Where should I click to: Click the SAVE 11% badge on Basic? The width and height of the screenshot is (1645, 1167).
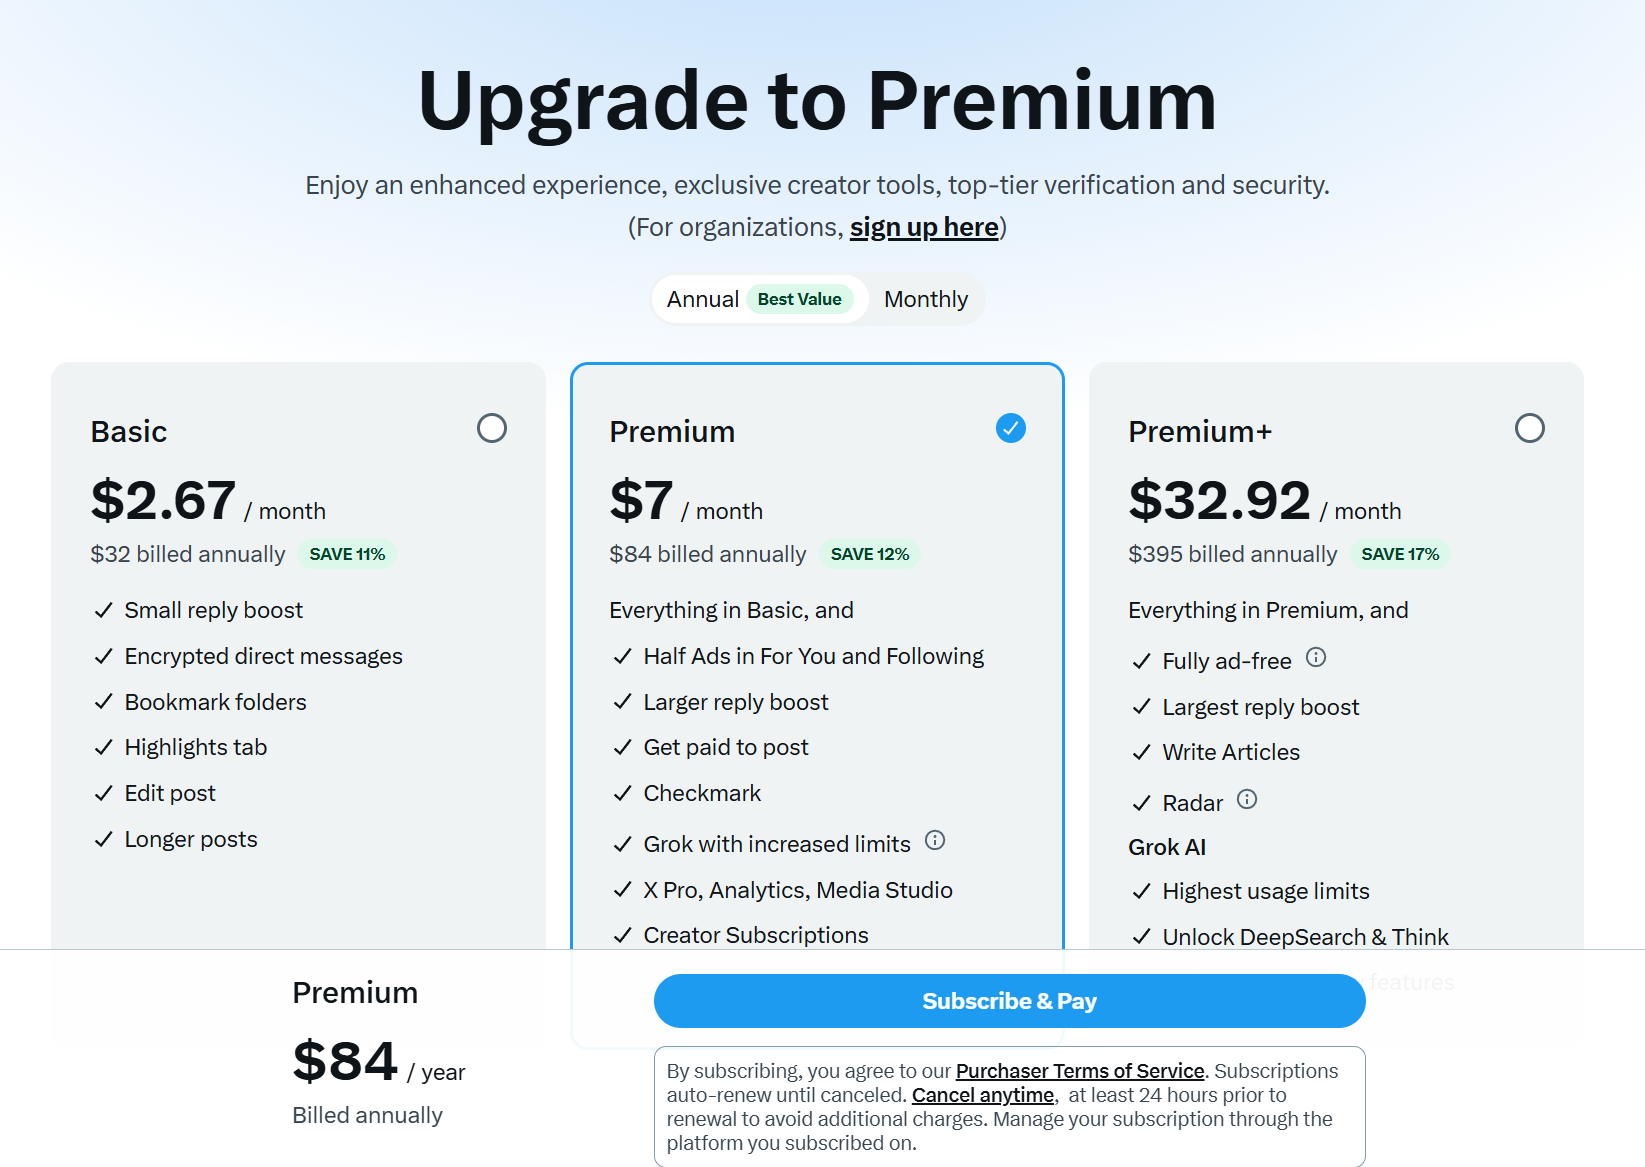[347, 554]
